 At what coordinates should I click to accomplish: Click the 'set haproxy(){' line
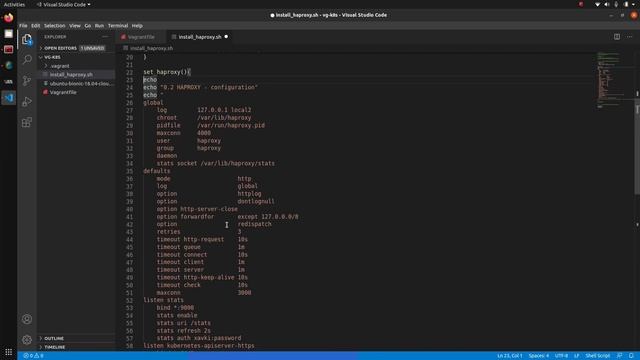[167, 72]
